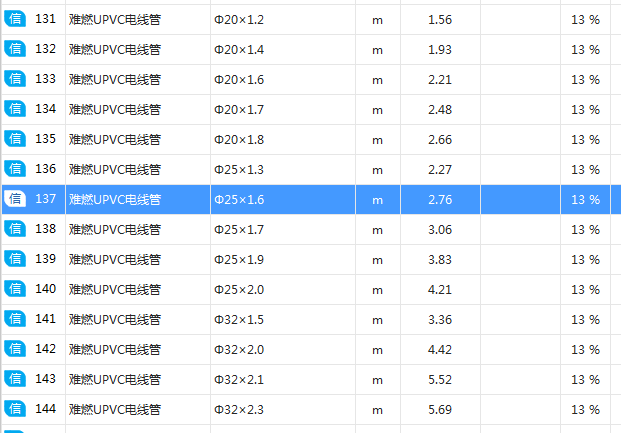
Task: Click spec cell Φ32×2.3
Action: pos(283,410)
